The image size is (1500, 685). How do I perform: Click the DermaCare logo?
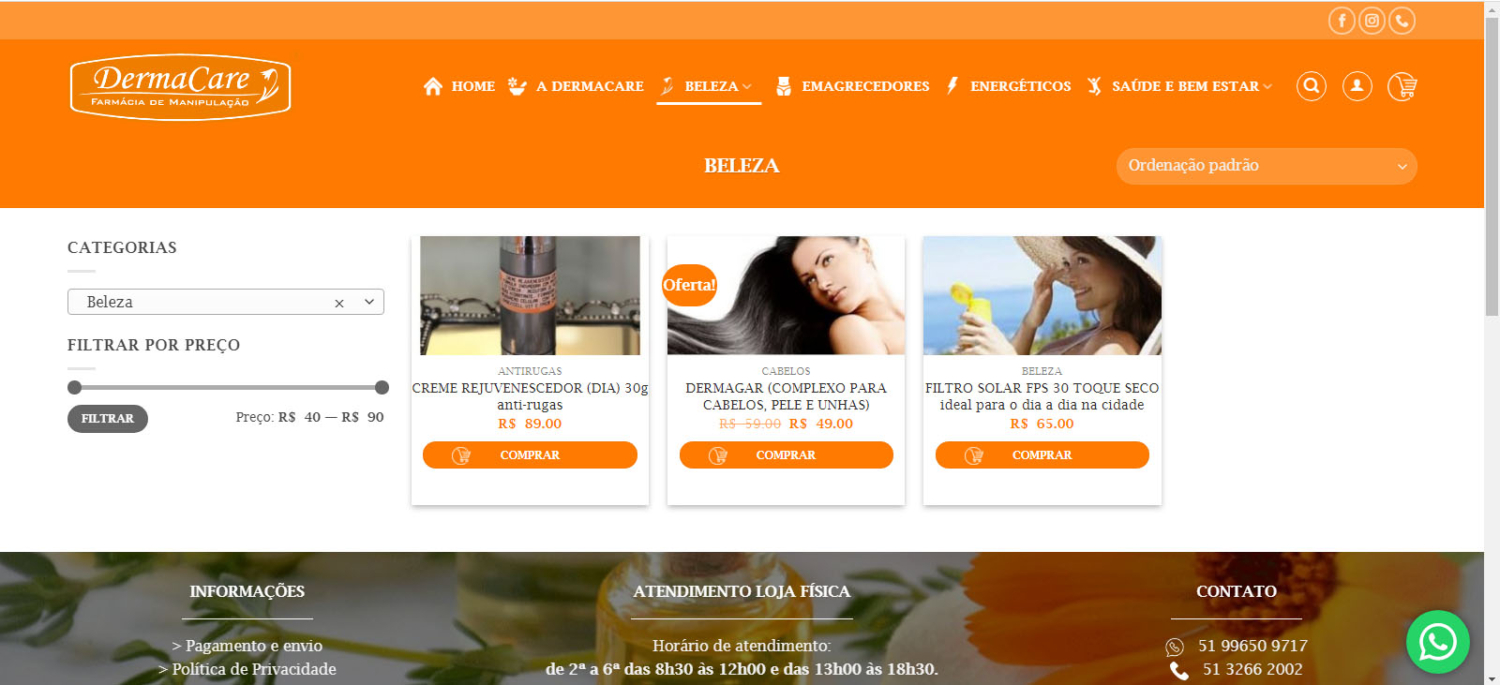click(x=180, y=86)
